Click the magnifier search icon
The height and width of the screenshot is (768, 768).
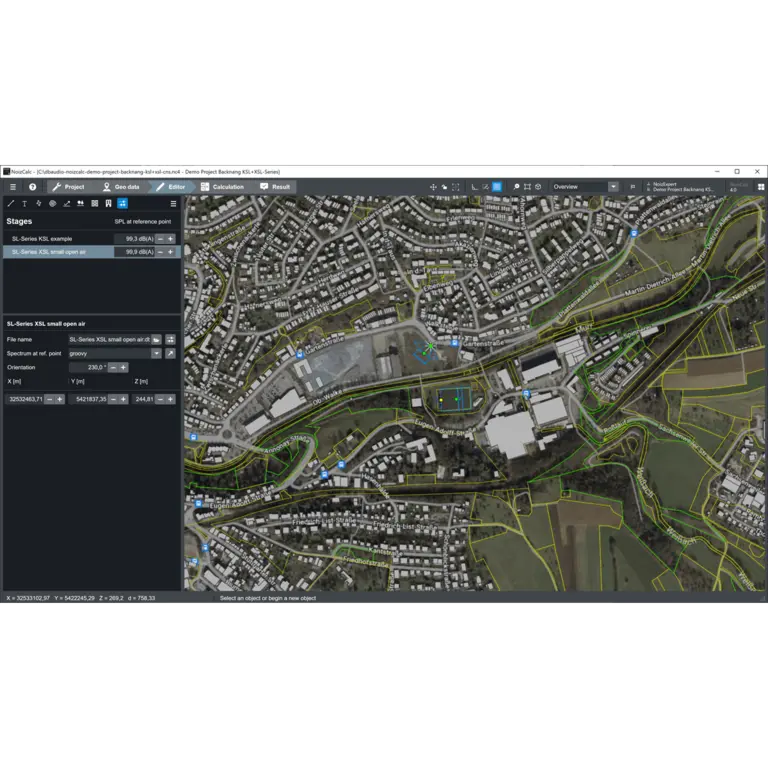(516, 187)
